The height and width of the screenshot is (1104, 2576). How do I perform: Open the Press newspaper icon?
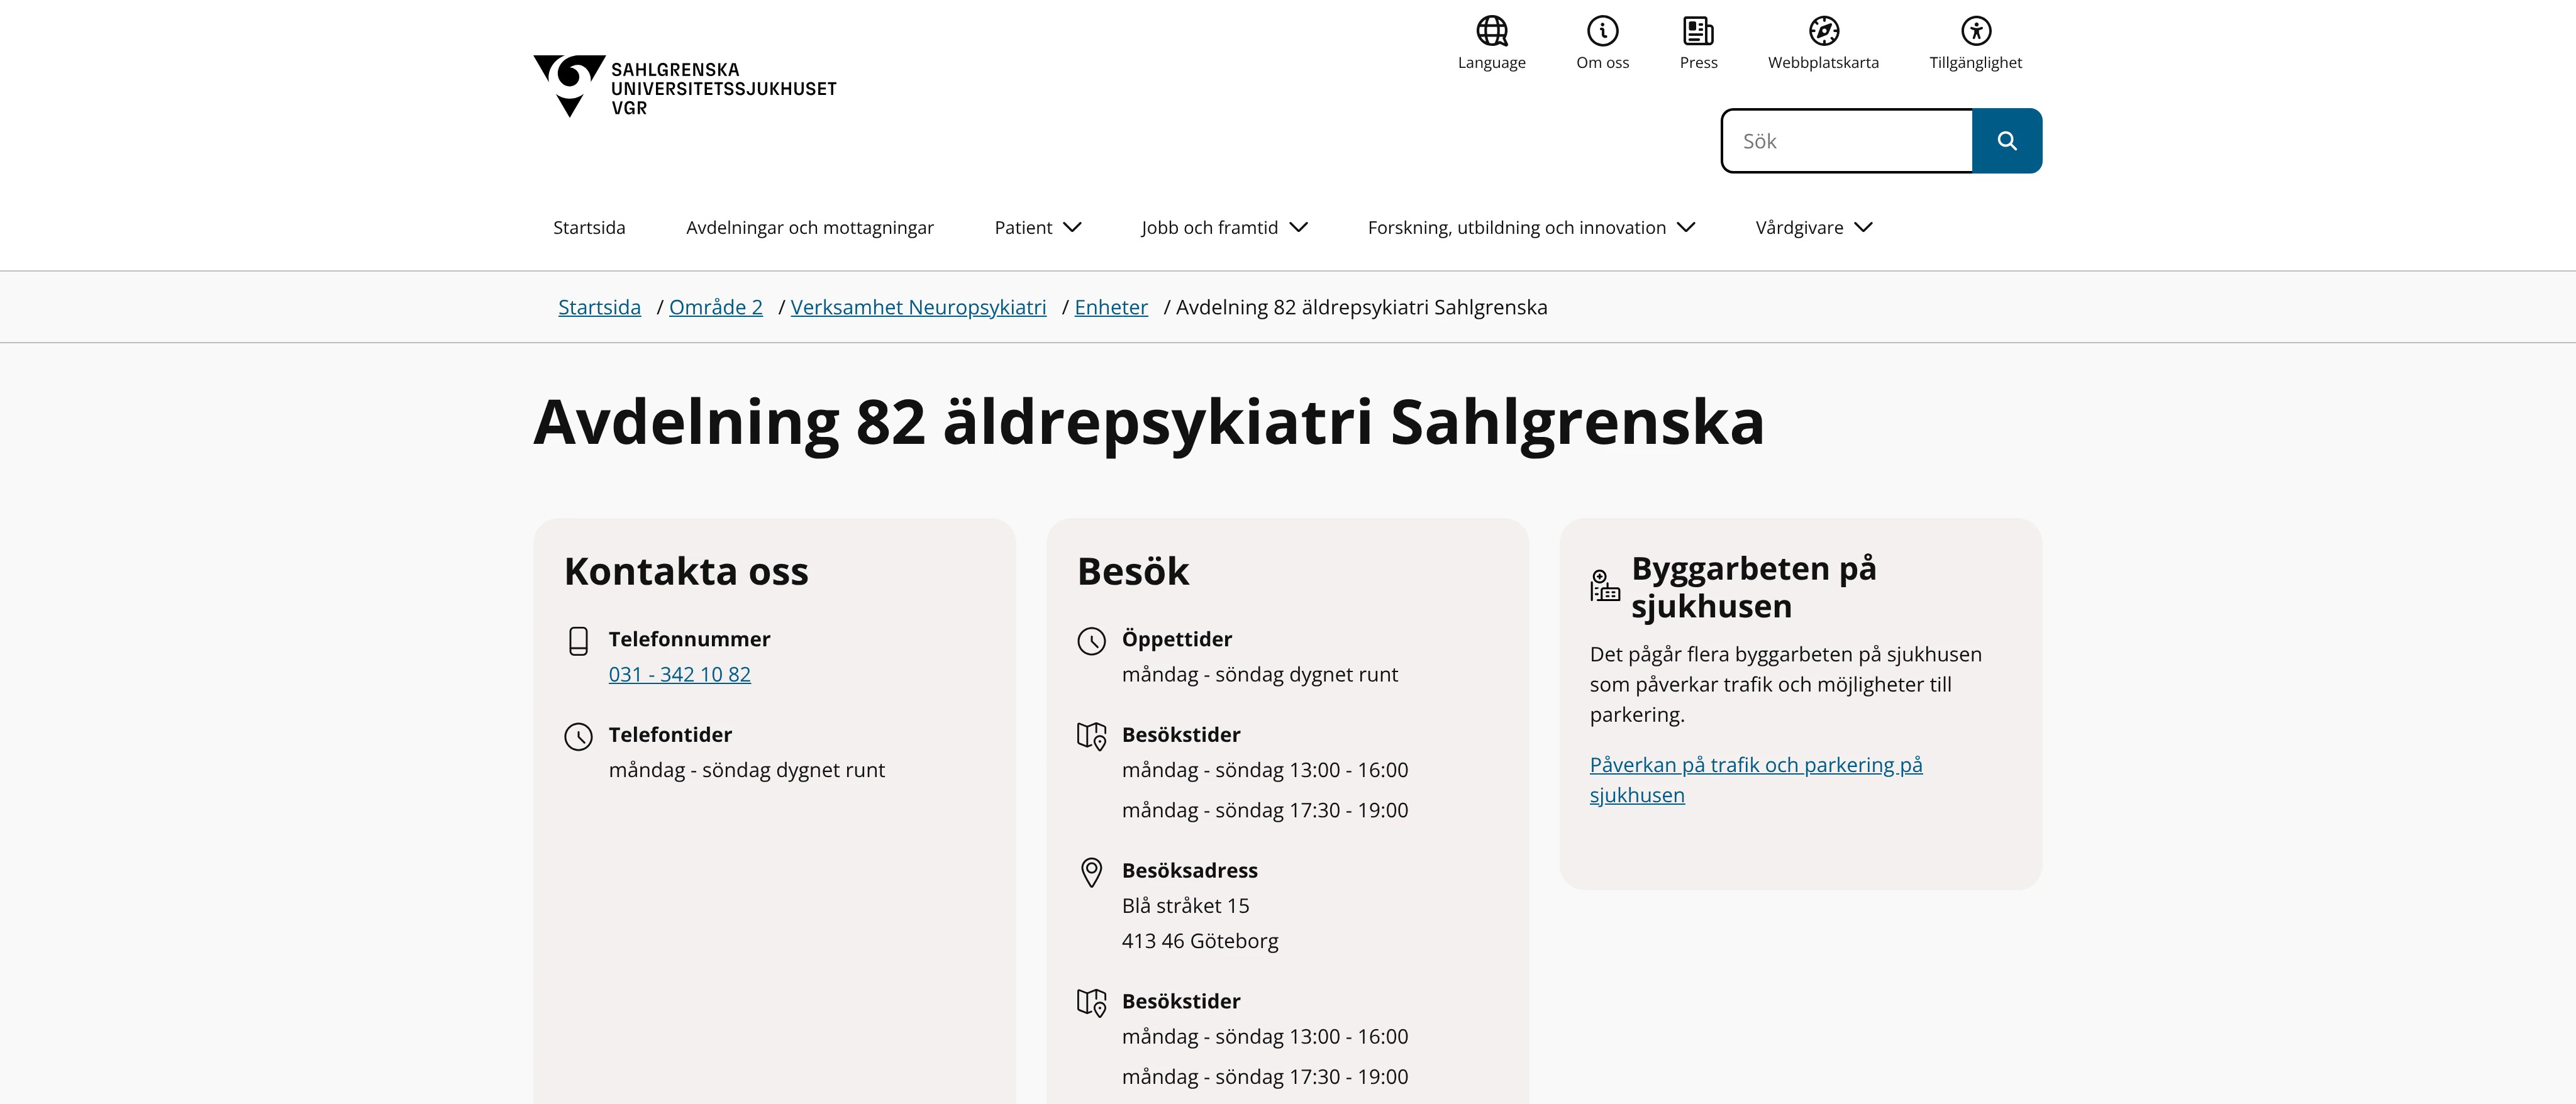point(1698,31)
